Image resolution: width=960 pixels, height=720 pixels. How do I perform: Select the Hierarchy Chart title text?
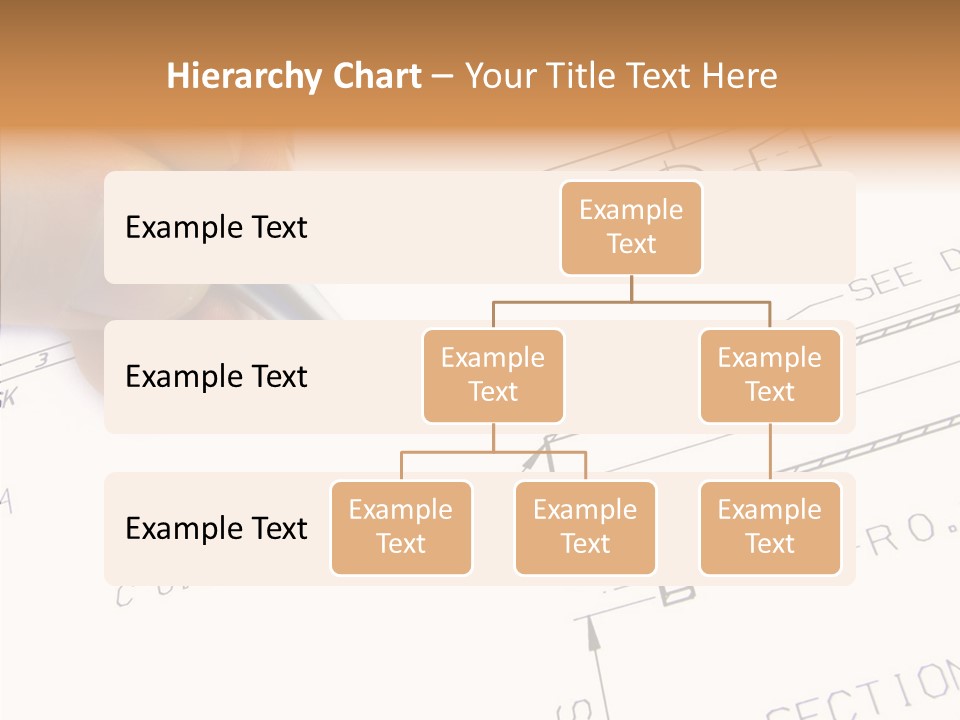point(294,75)
